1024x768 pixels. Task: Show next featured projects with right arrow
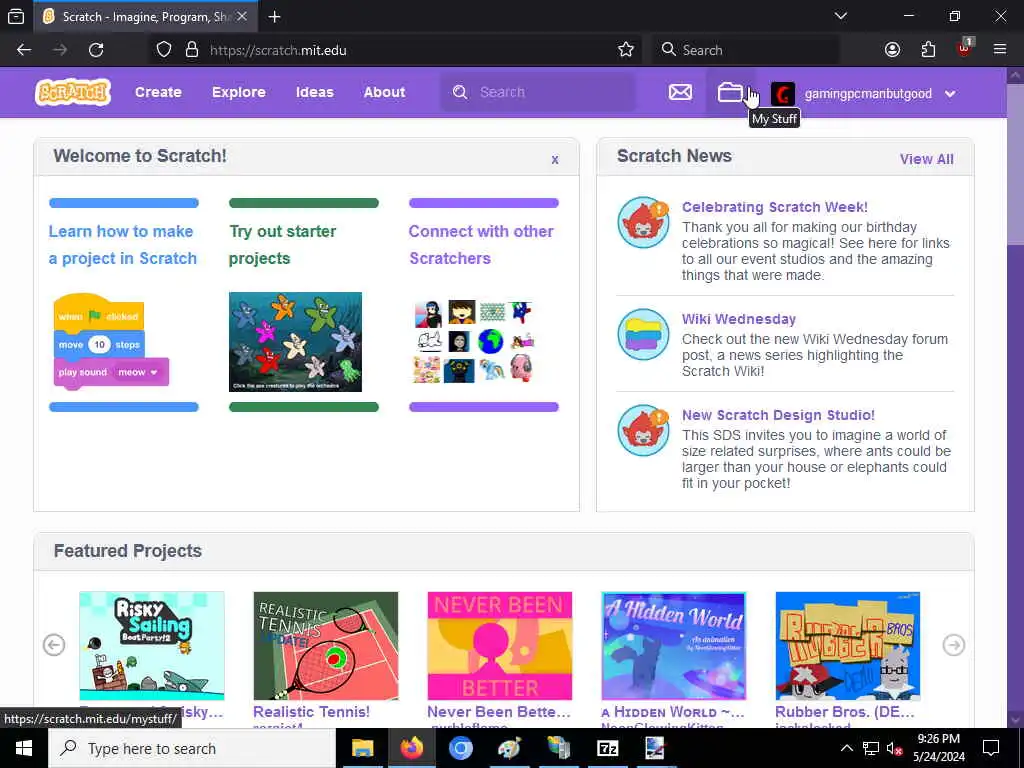point(953,645)
